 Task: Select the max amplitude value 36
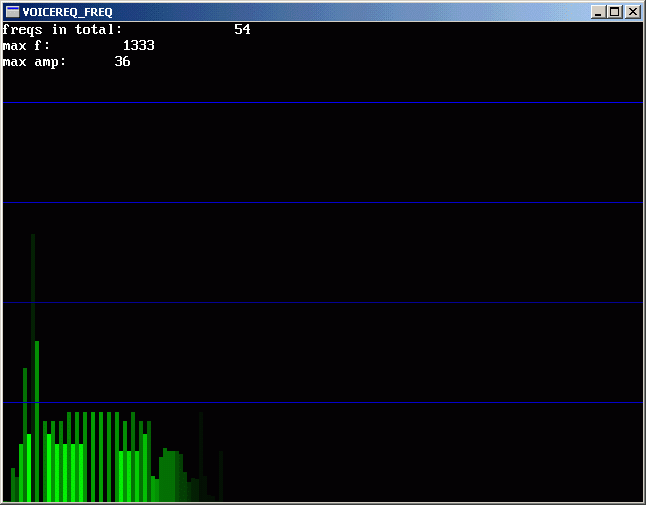pos(122,62)
